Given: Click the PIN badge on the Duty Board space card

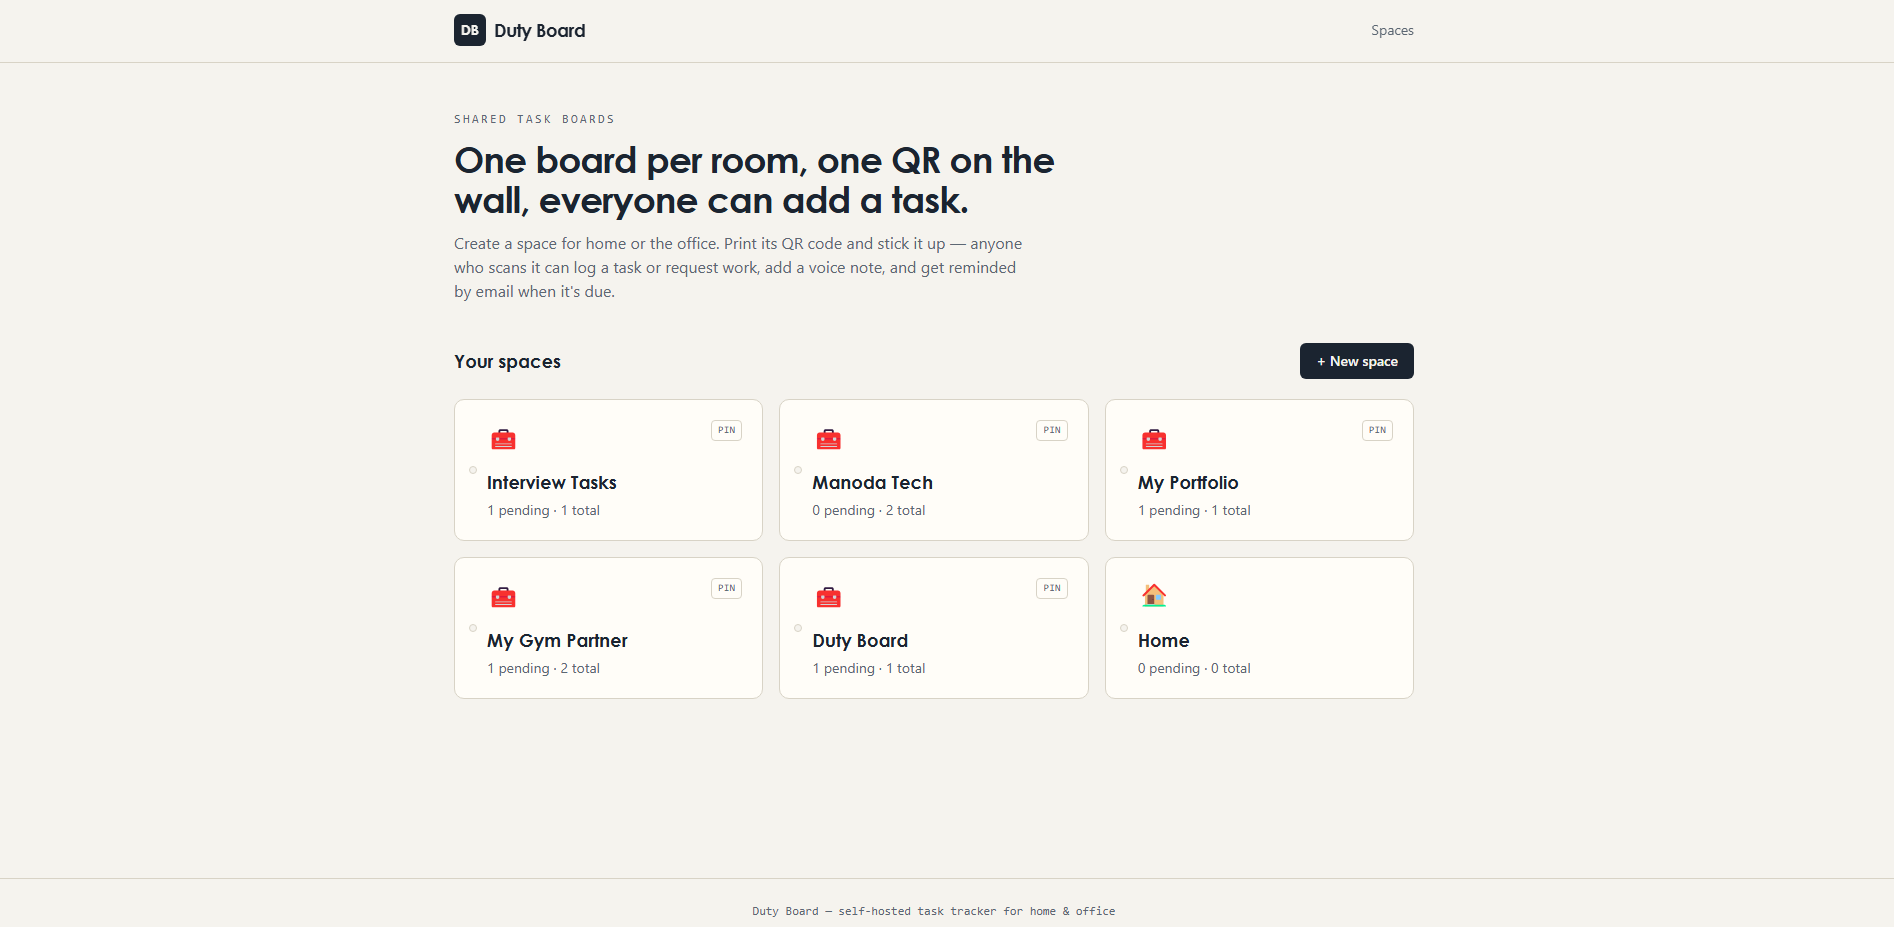Looking at the screenshot, I should click(x=1052, y=588).
